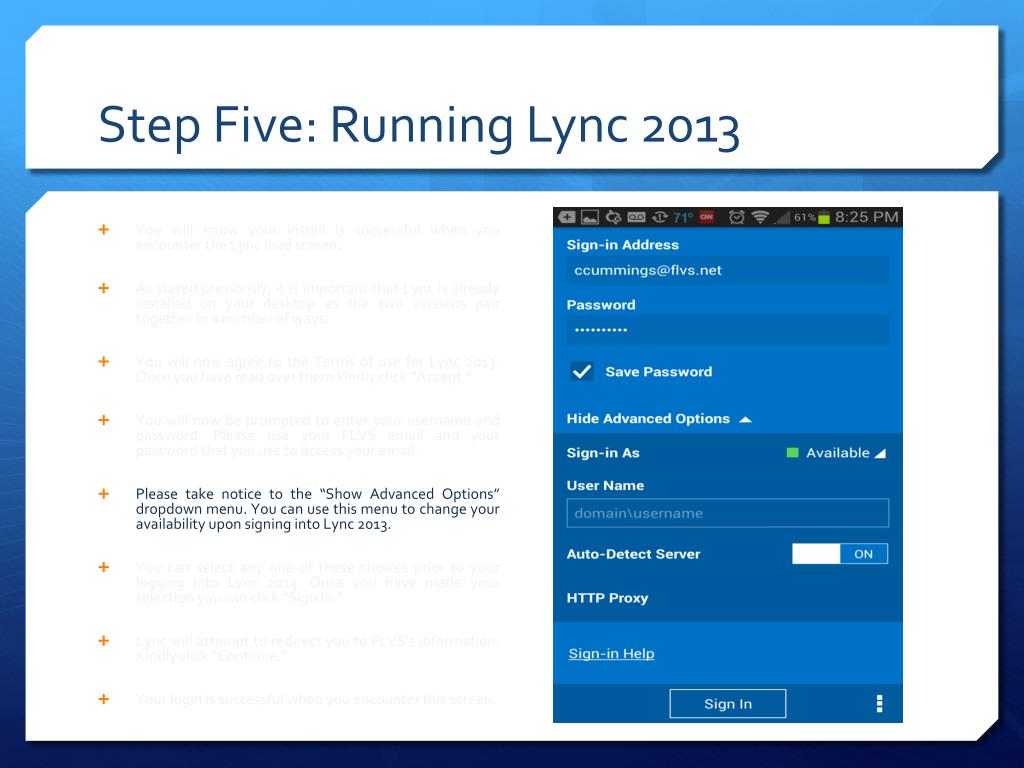Tap the red CNN notification icon
The height and width of the screenshot is (768, 1024).
707,217
